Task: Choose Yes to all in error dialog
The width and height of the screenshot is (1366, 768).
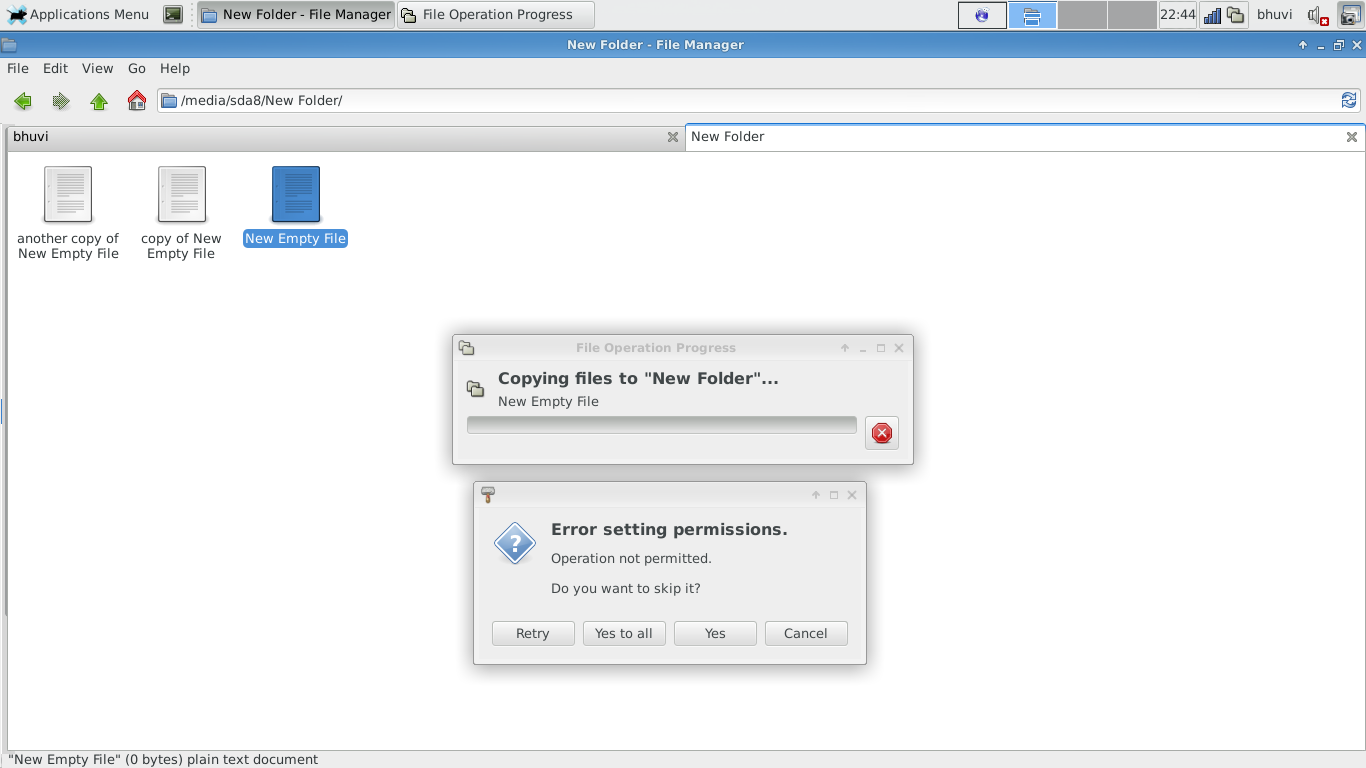Action: [624, 633]
